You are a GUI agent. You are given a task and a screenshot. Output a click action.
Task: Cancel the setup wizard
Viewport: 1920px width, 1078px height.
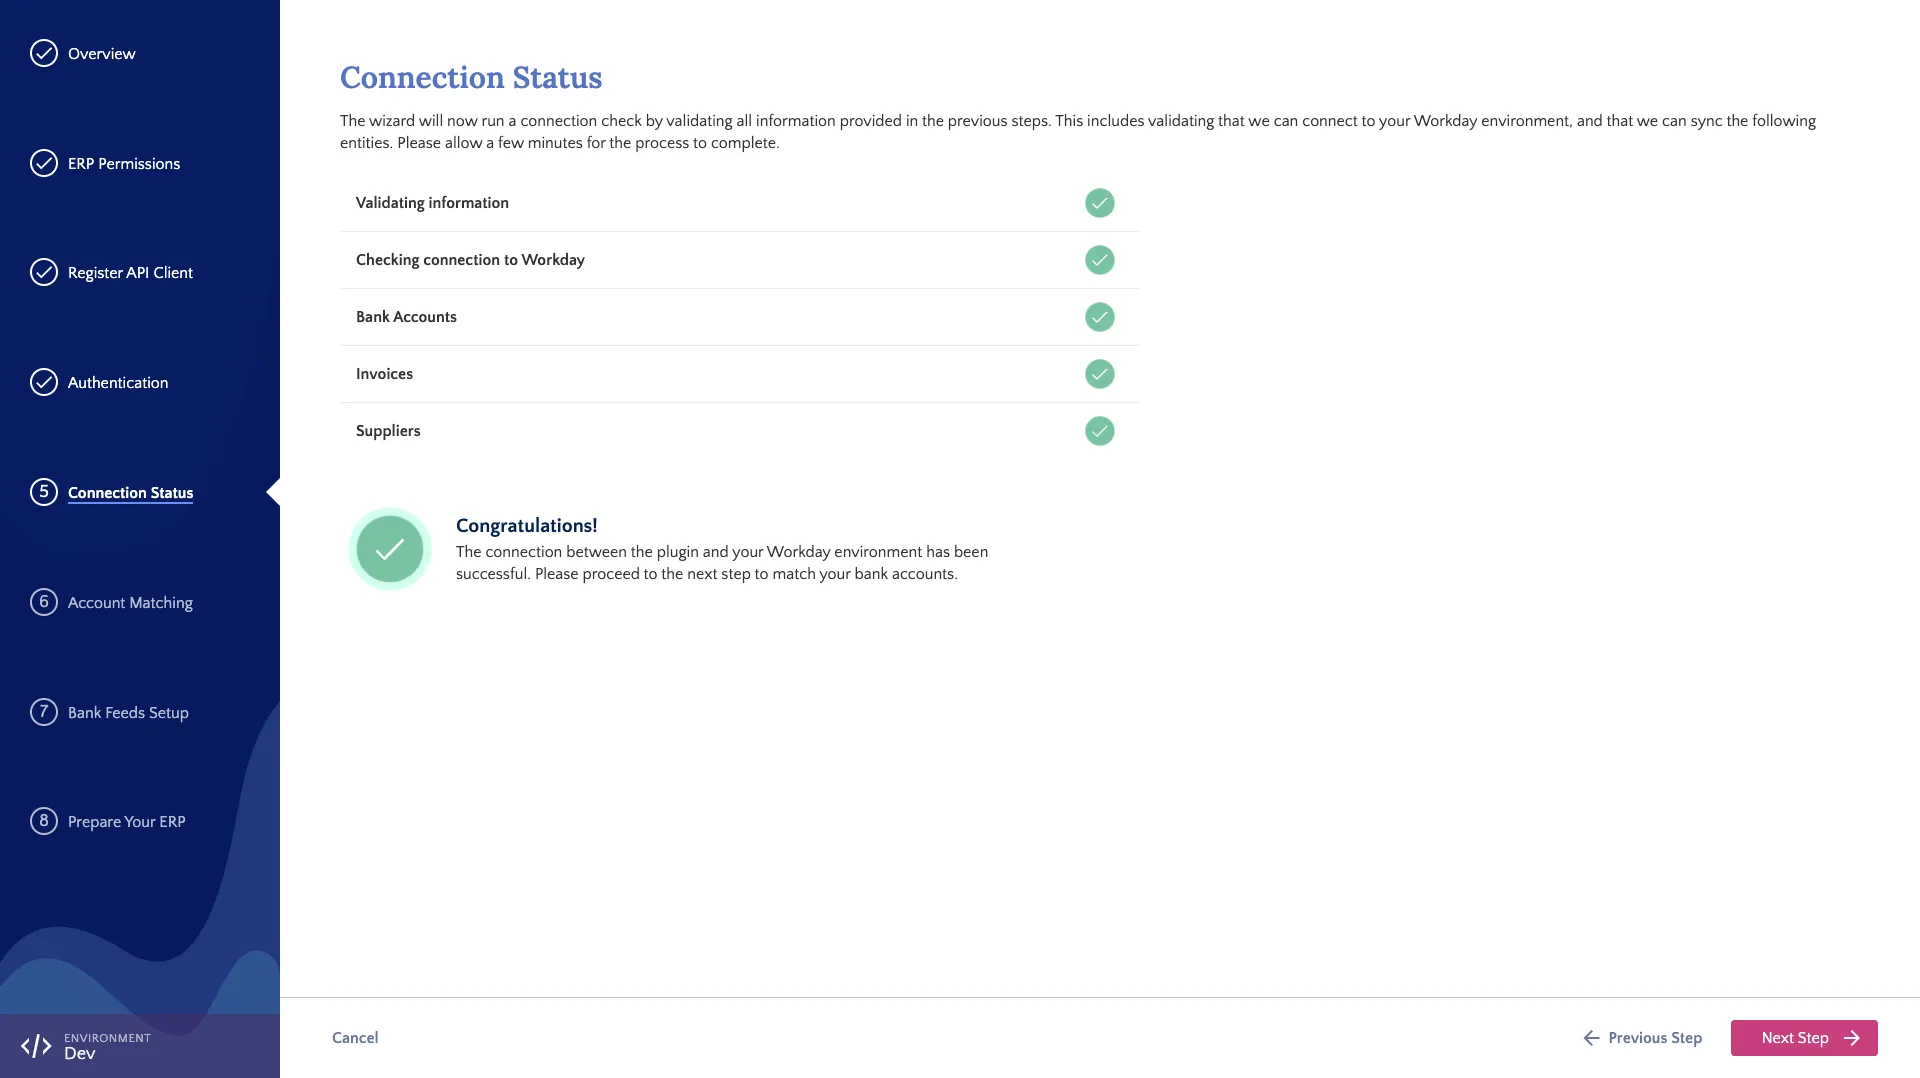tap(355, 1038)
